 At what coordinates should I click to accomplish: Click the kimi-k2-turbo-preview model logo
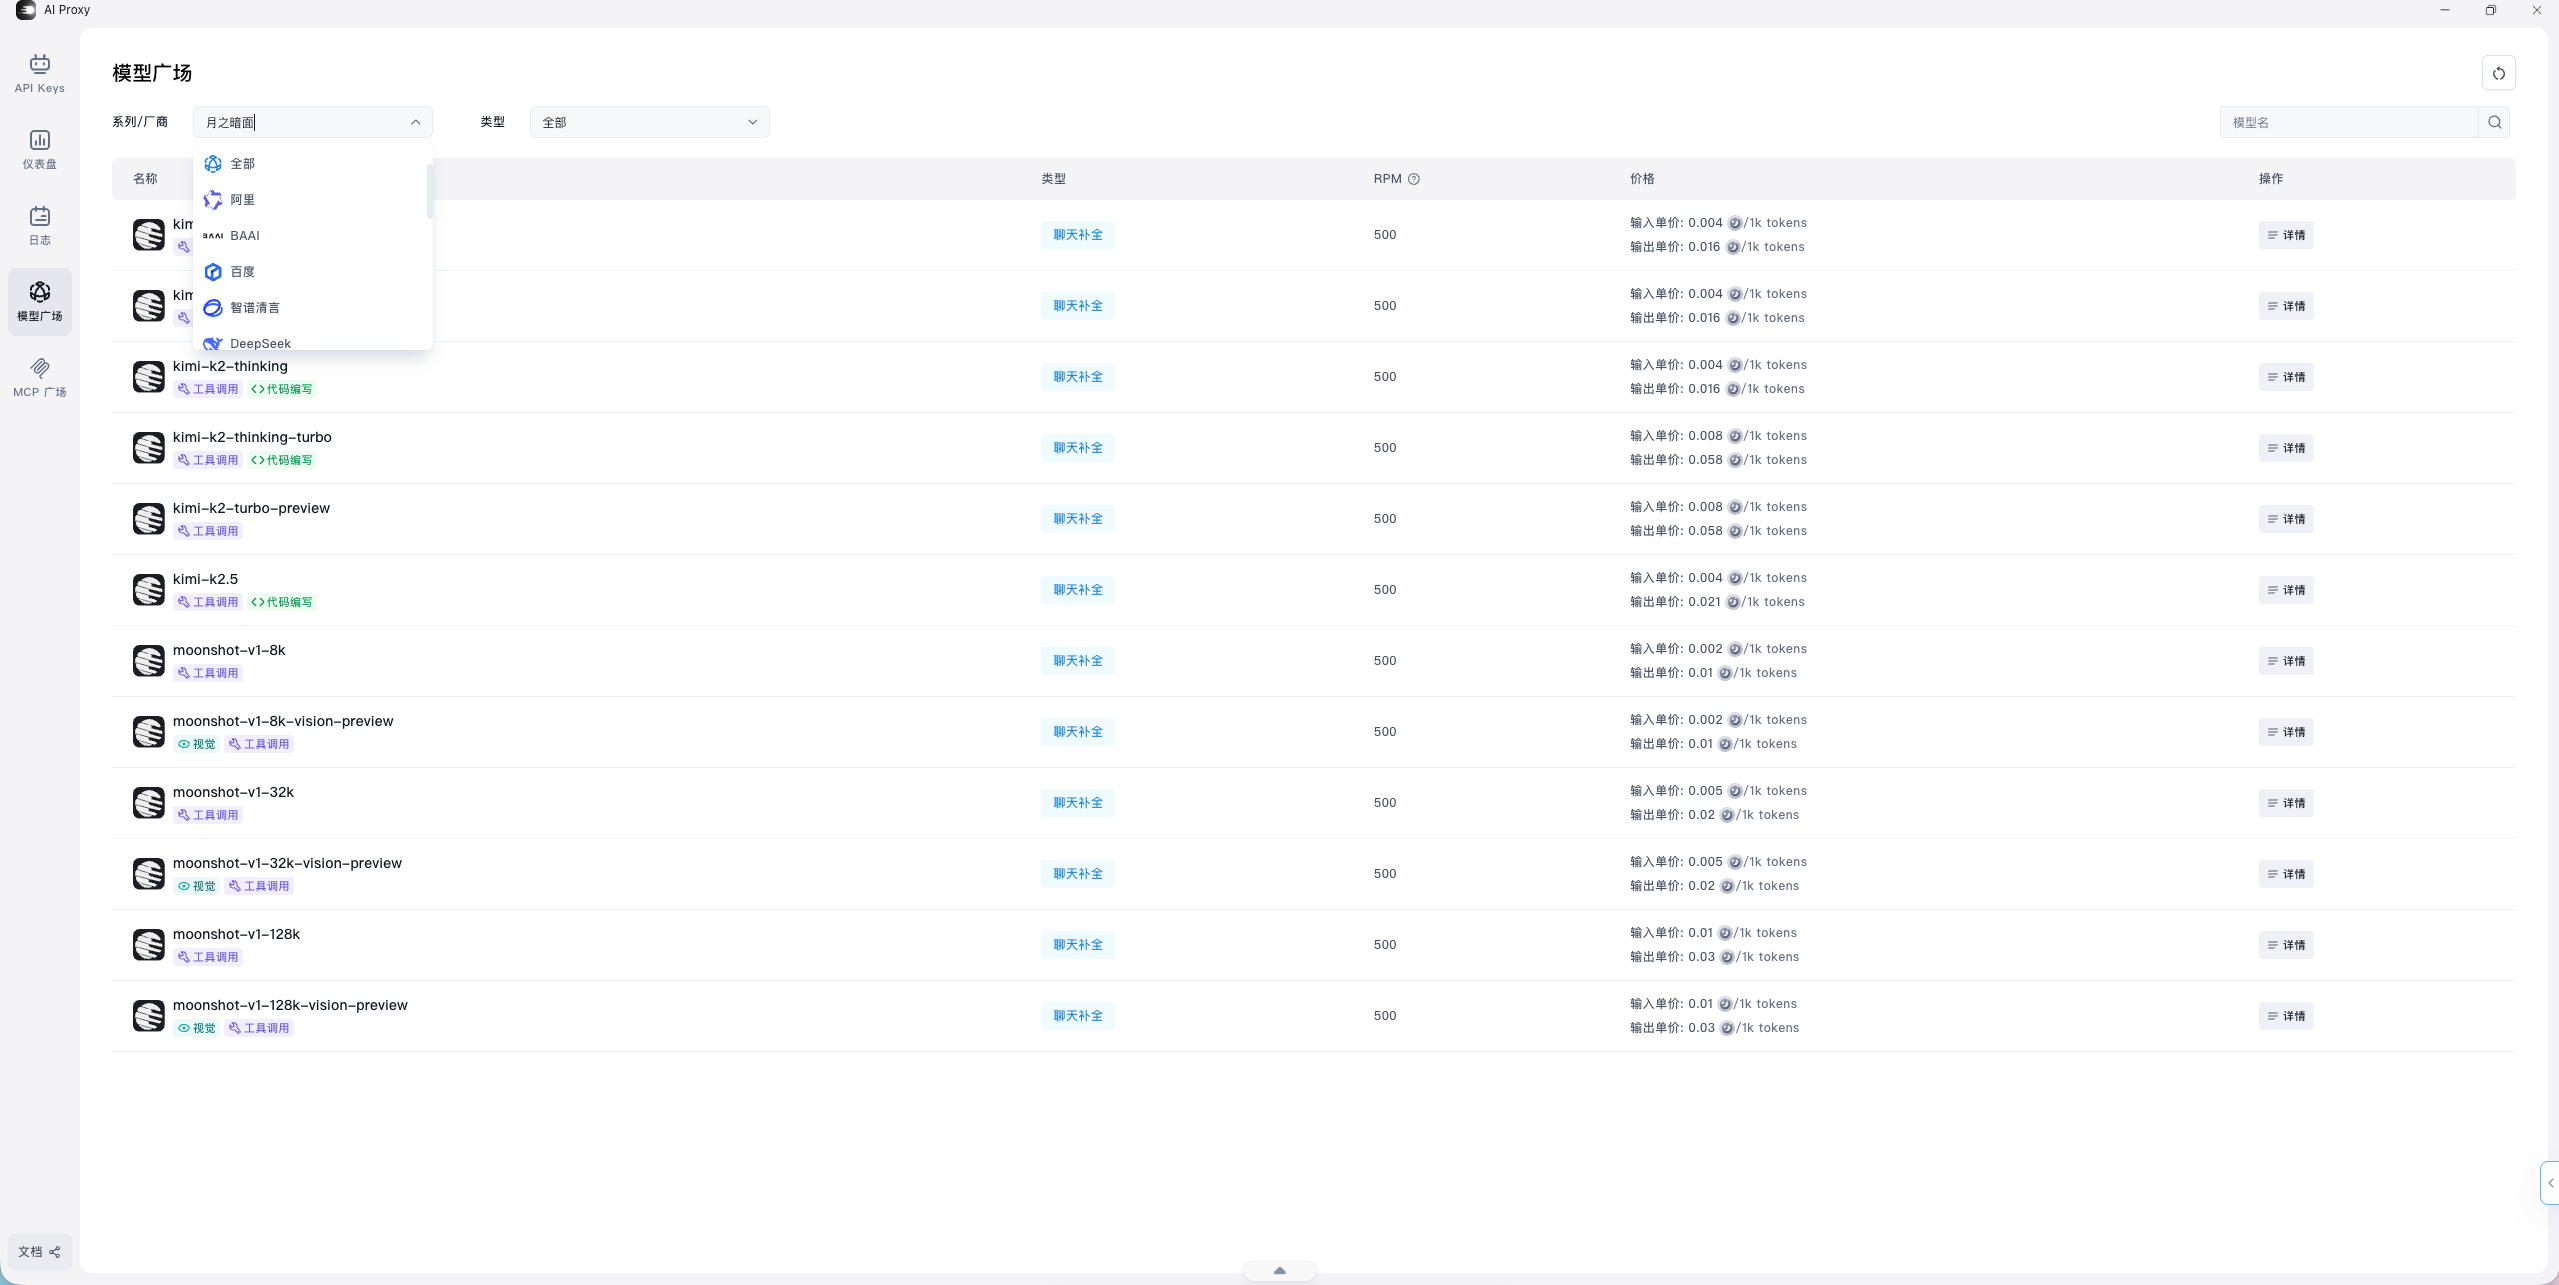pos(149,519)
